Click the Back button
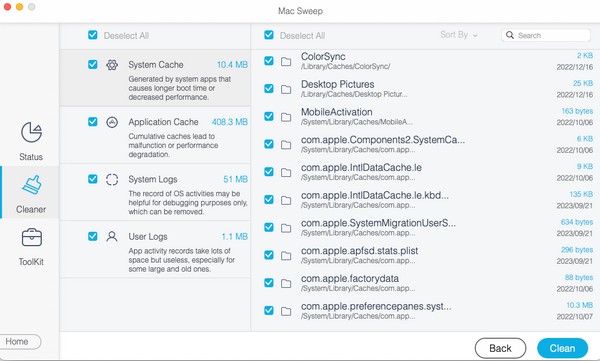This screenshot has height=361, width=600. point(500,348)
